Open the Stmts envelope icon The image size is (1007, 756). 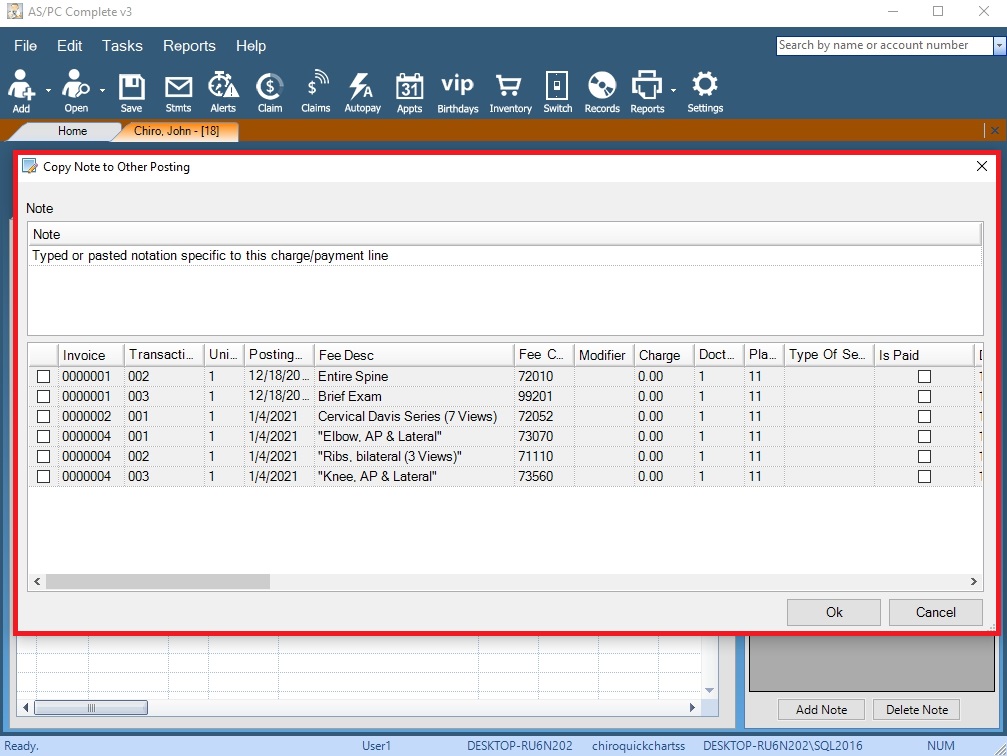coord(178,92)
